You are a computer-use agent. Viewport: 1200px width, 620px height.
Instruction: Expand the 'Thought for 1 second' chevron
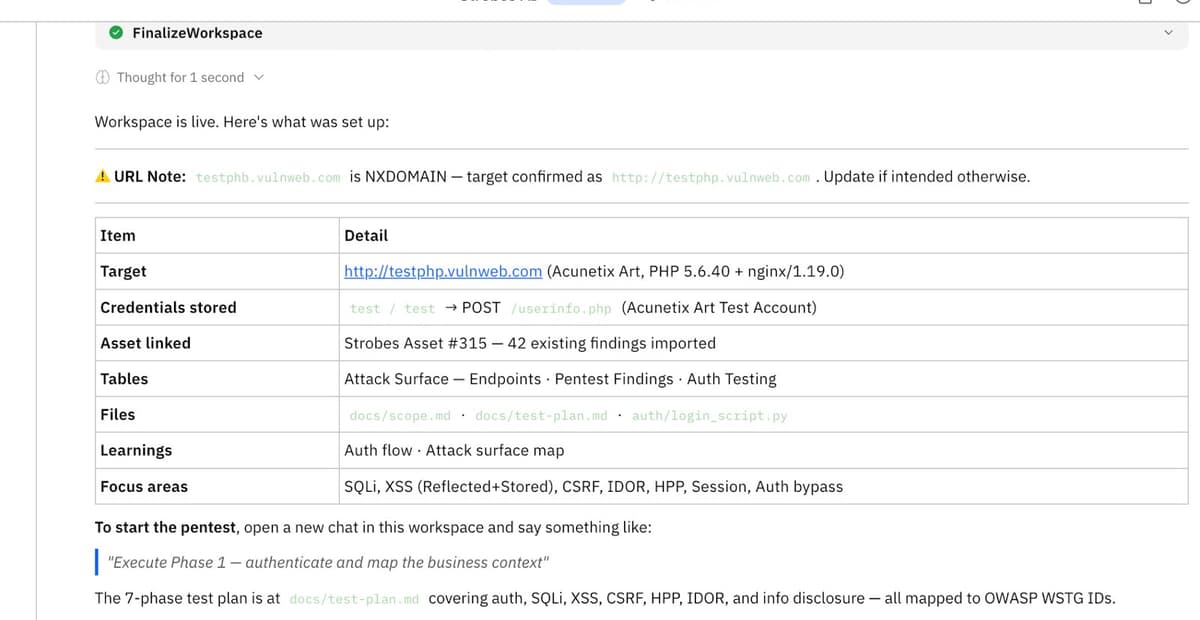click(259, 77)
